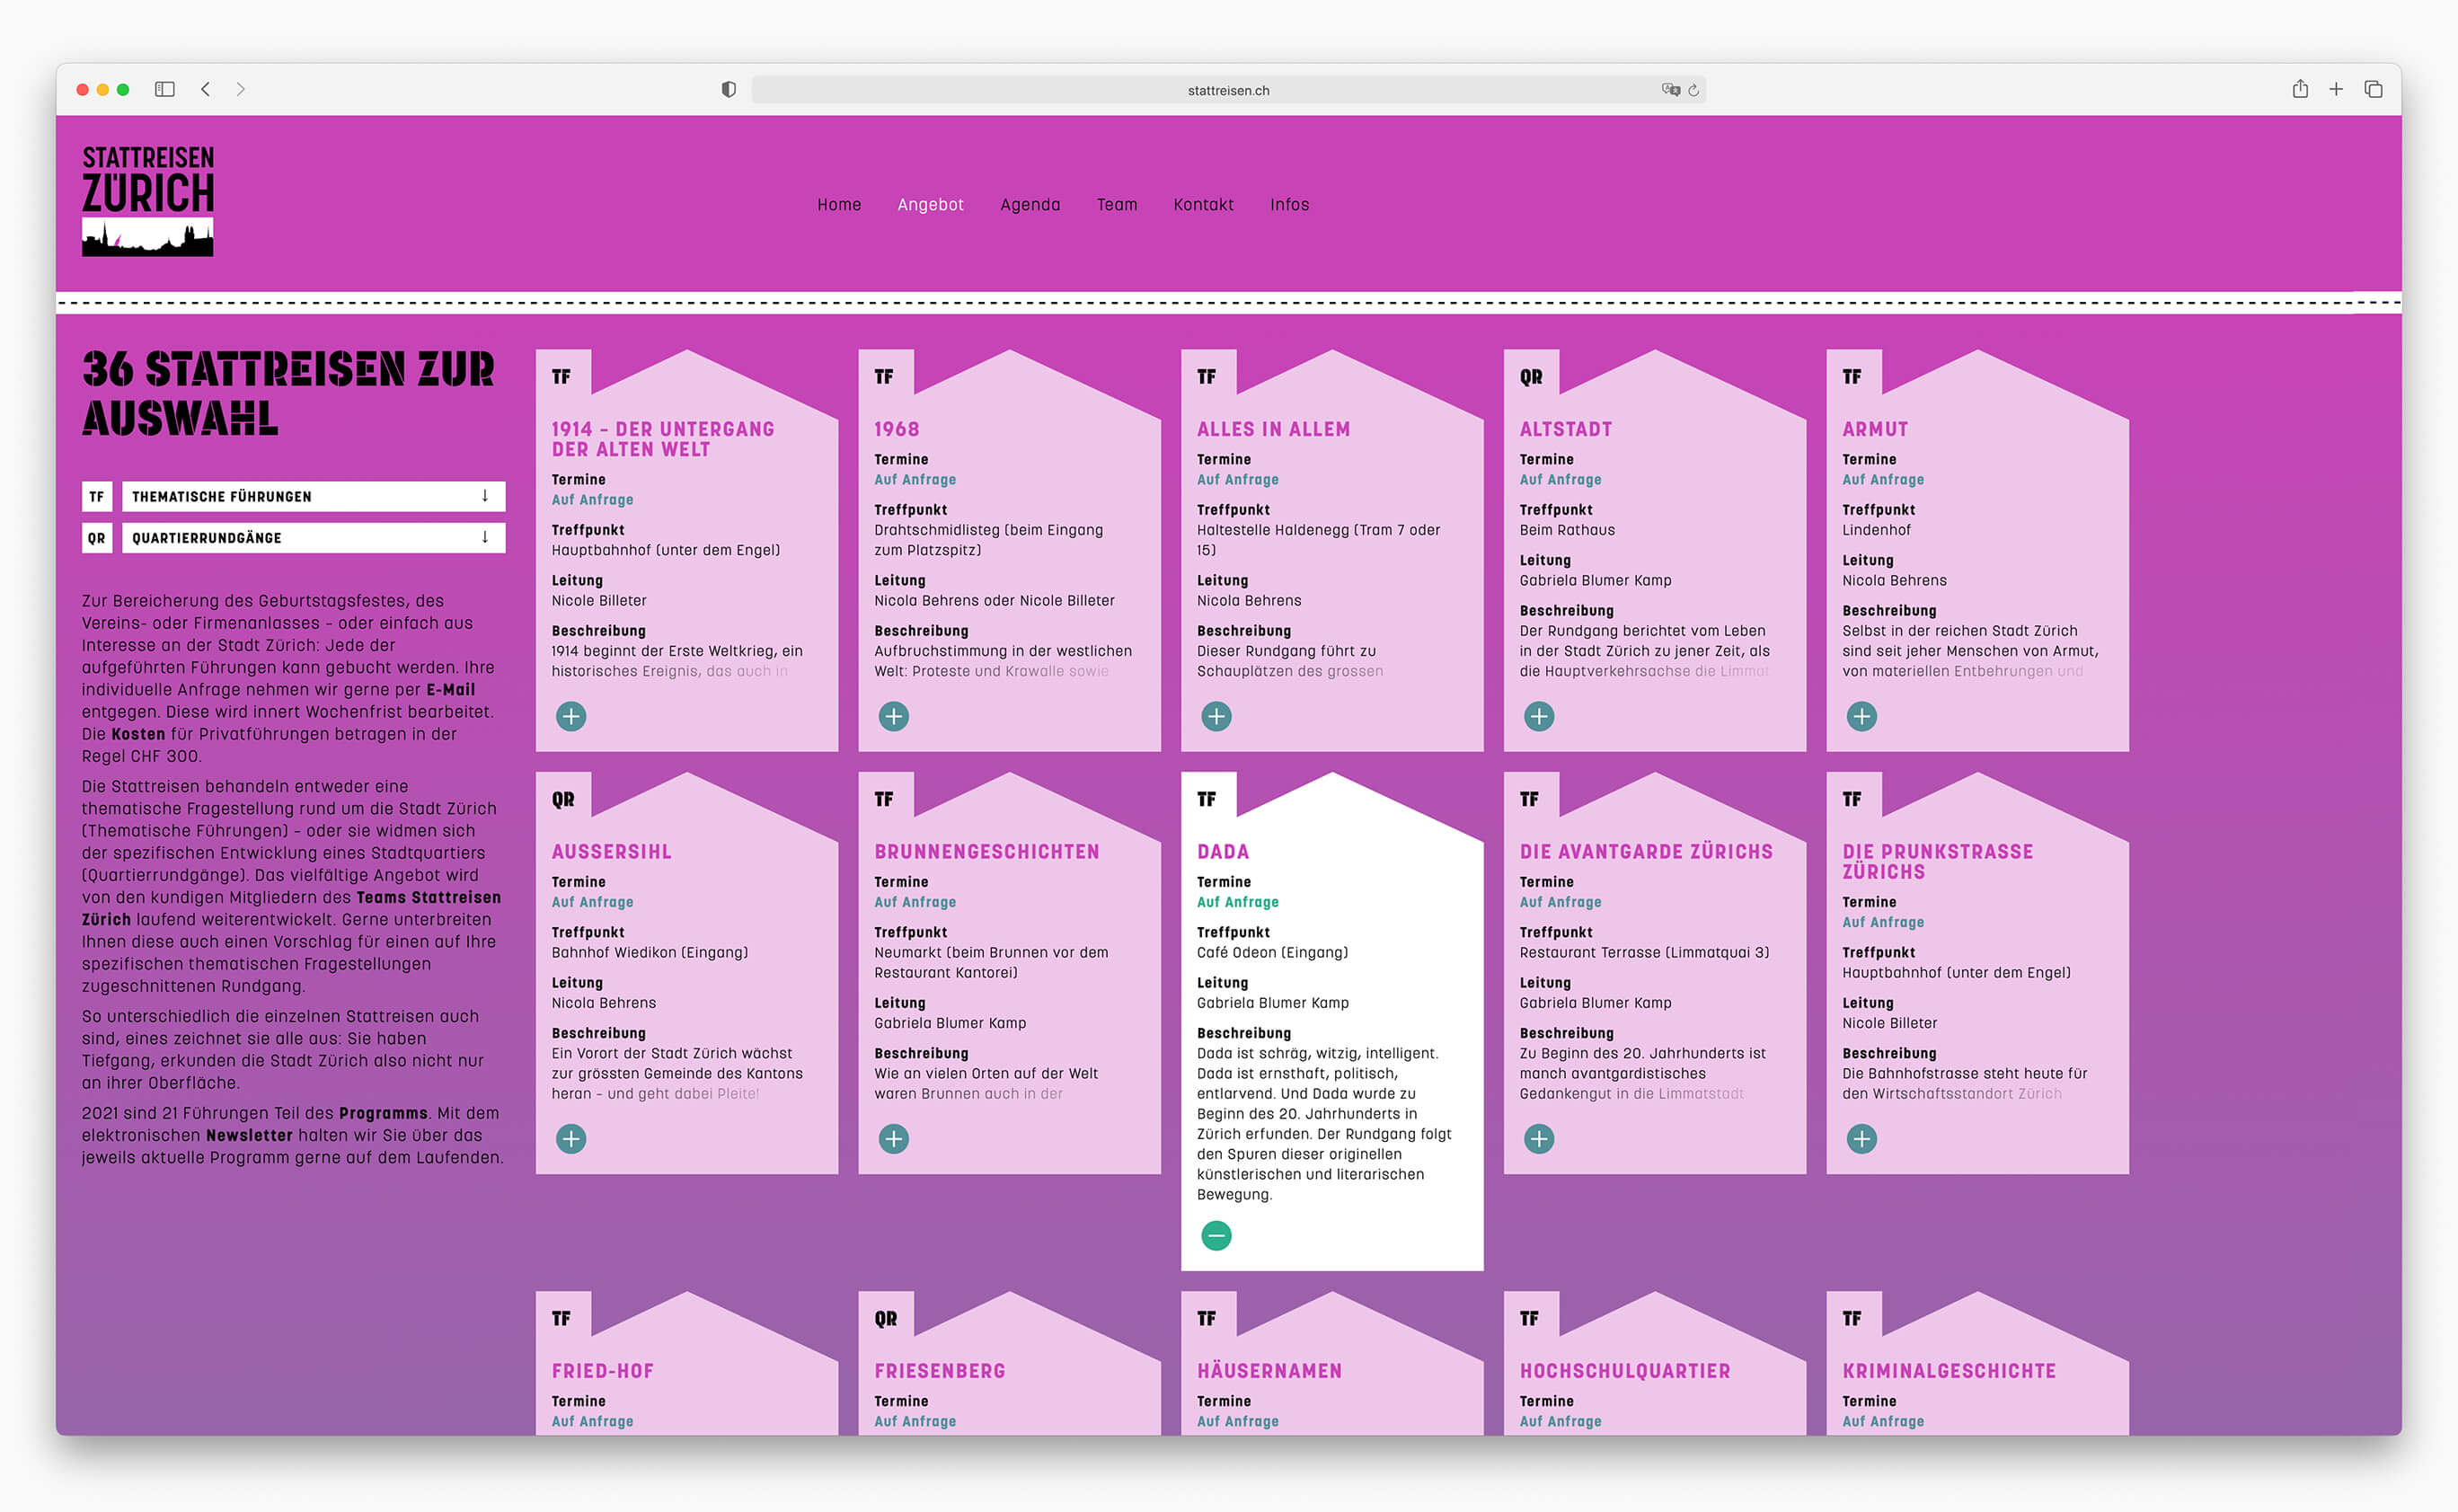Select the Friesenberg card title

940,1371
